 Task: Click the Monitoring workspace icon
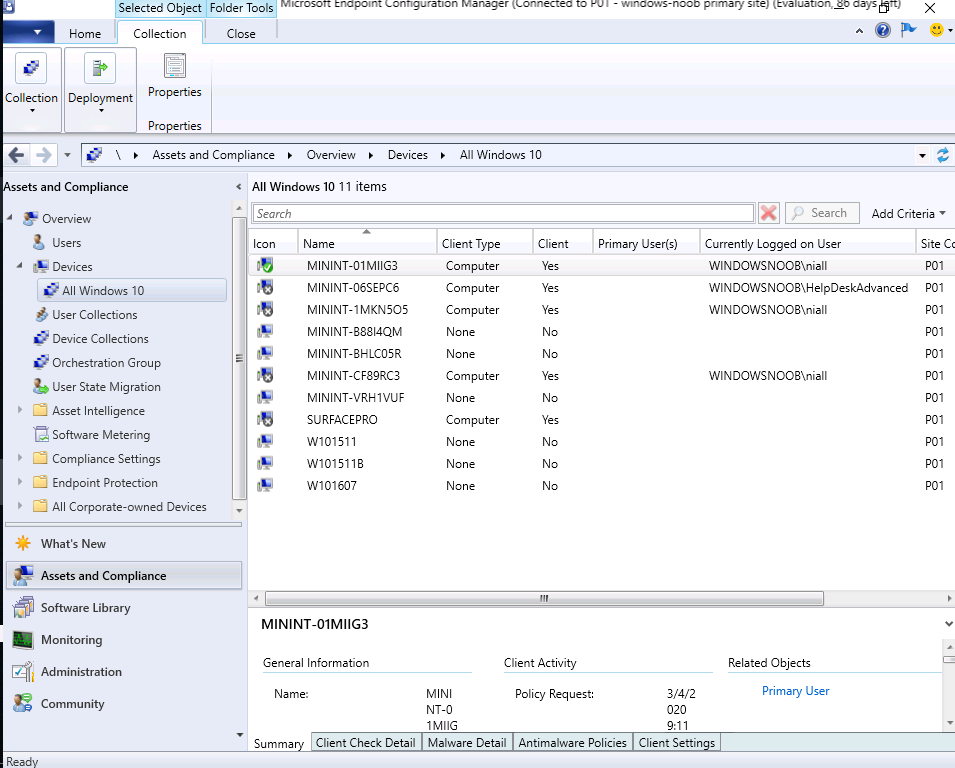pyautogui.click(x=23, y=639)
